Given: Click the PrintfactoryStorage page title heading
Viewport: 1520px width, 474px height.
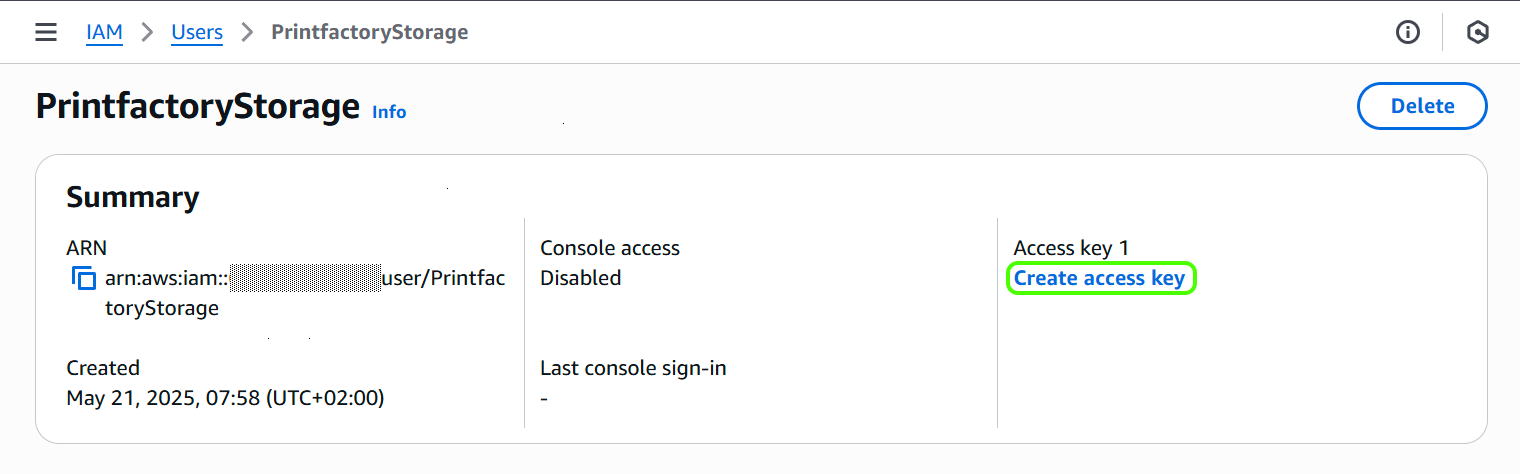Looking at the screenshot, I should [x=198, y=106].
